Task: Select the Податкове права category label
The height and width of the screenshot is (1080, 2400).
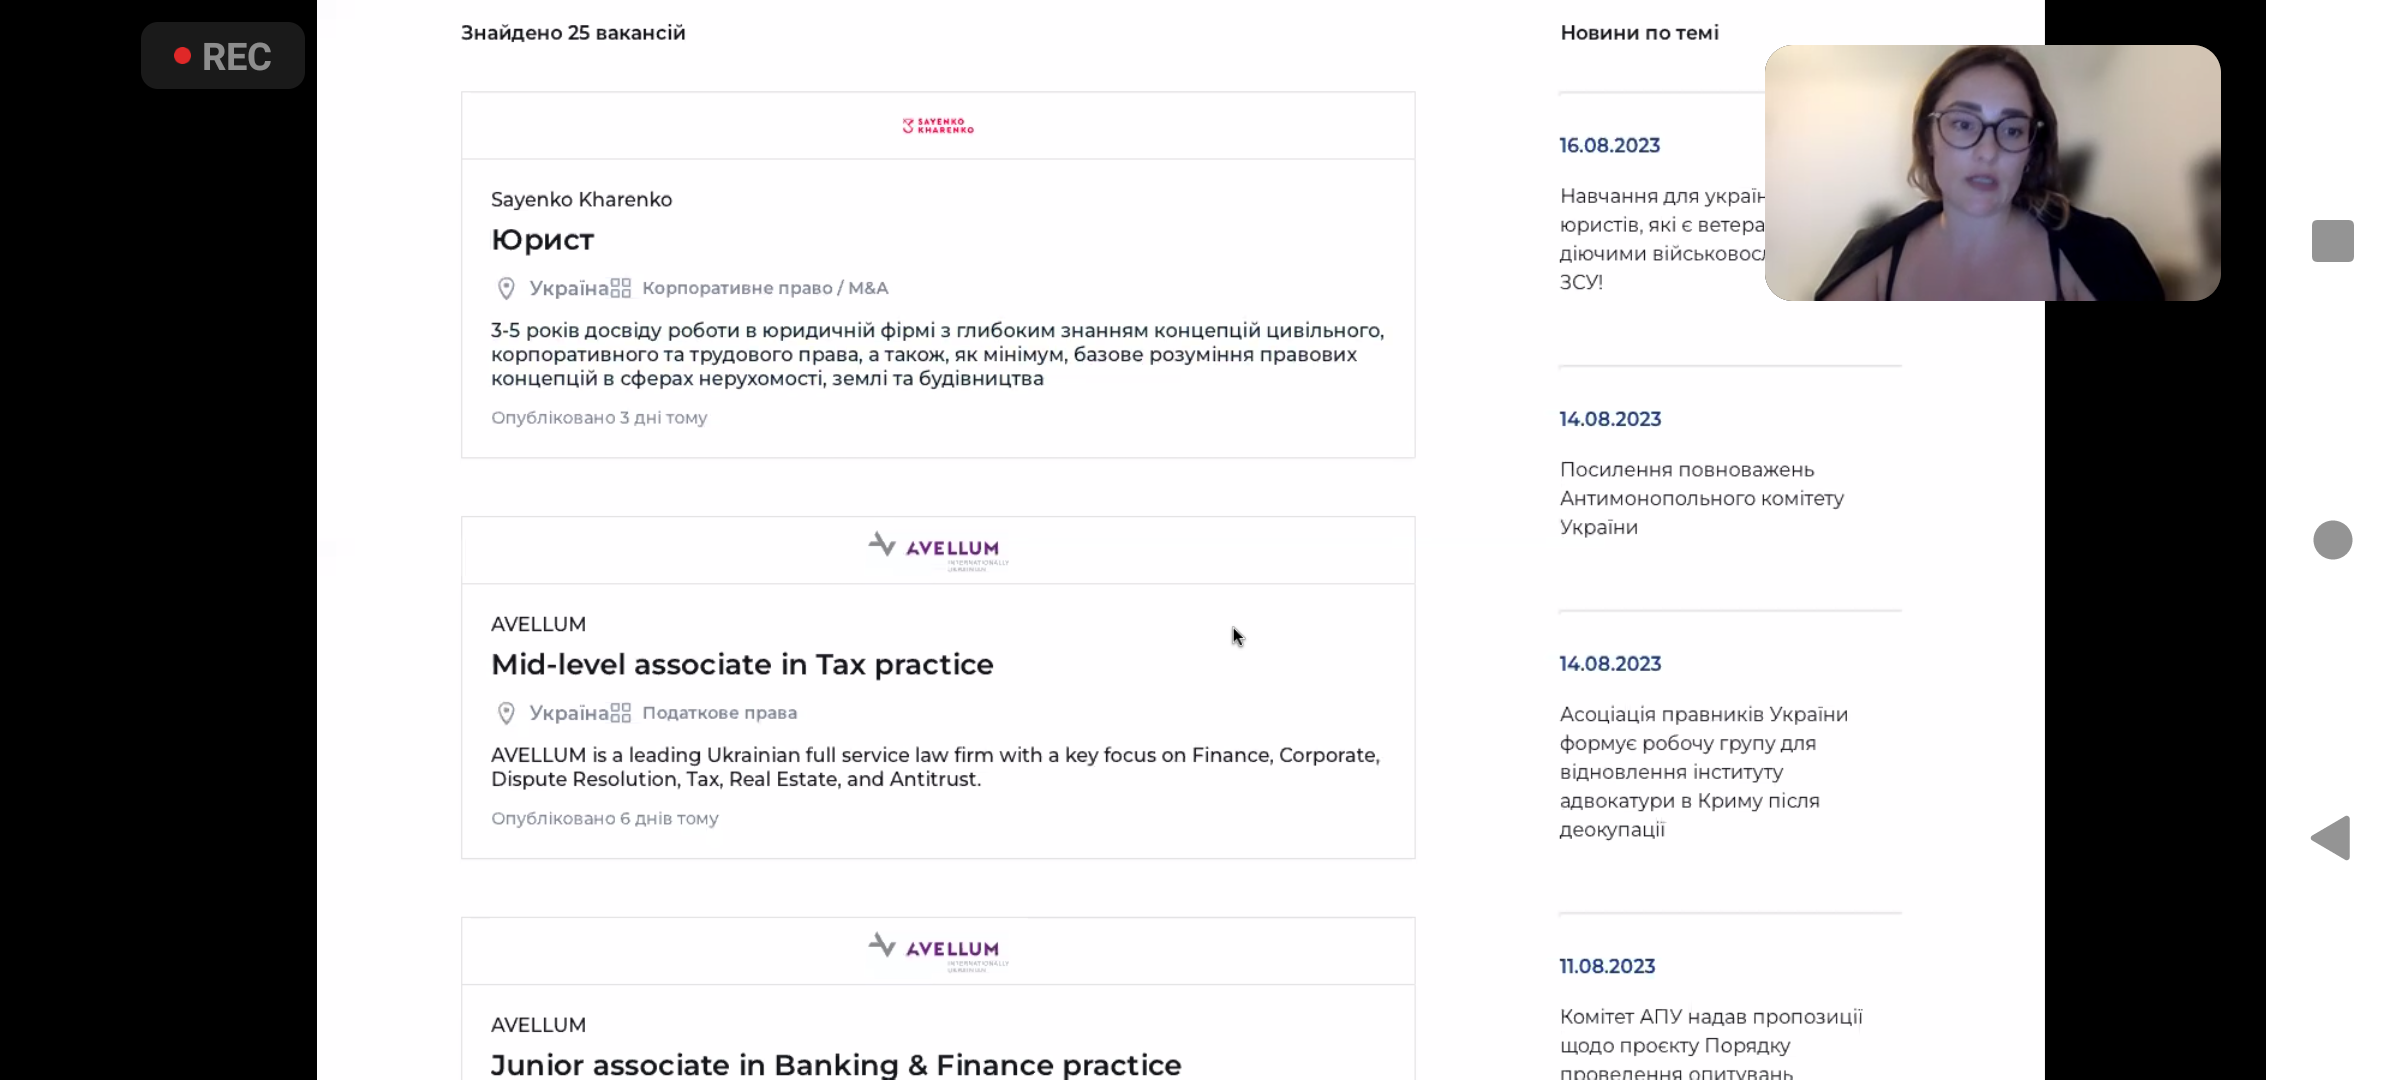Action: 719,713
